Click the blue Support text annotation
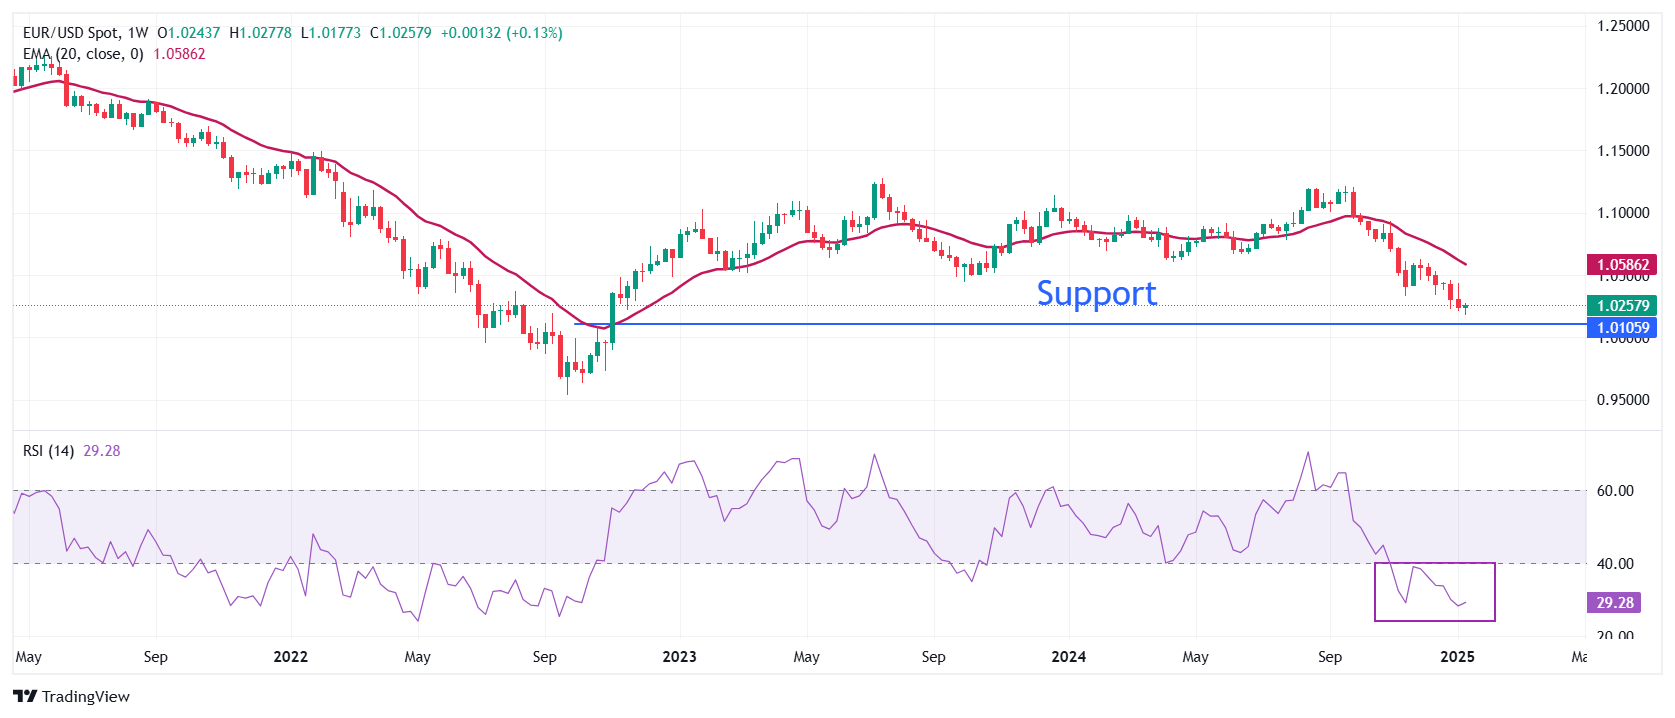Viewport: 1675px width, 718px height. [1096, 293]
